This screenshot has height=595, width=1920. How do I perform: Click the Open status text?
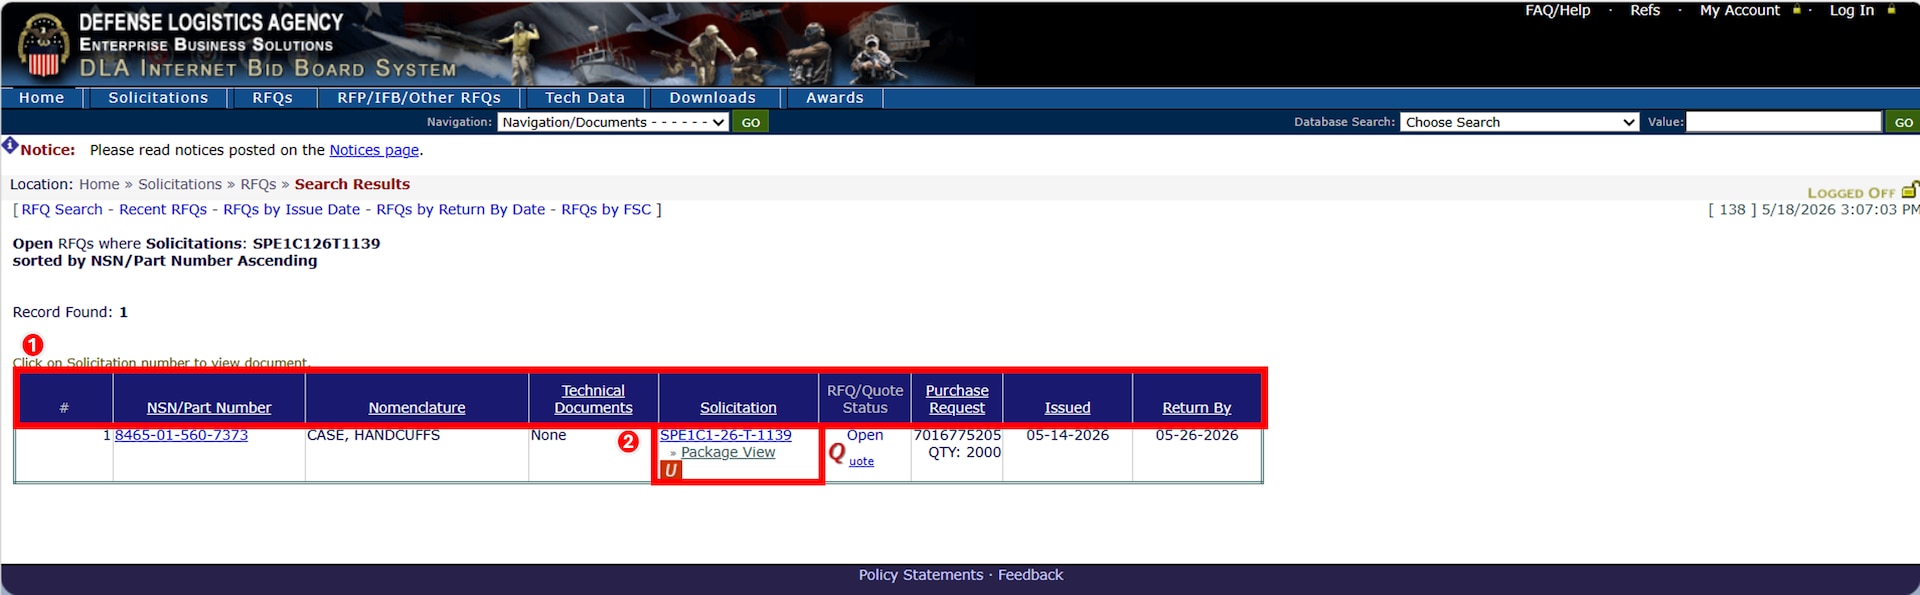pos(865,435)
